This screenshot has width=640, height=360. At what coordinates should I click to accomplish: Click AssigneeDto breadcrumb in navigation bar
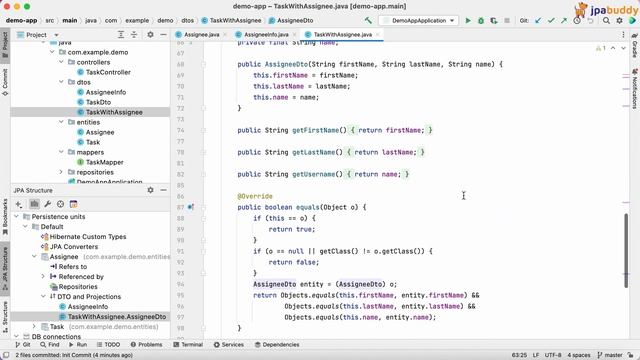coord(291,20)
